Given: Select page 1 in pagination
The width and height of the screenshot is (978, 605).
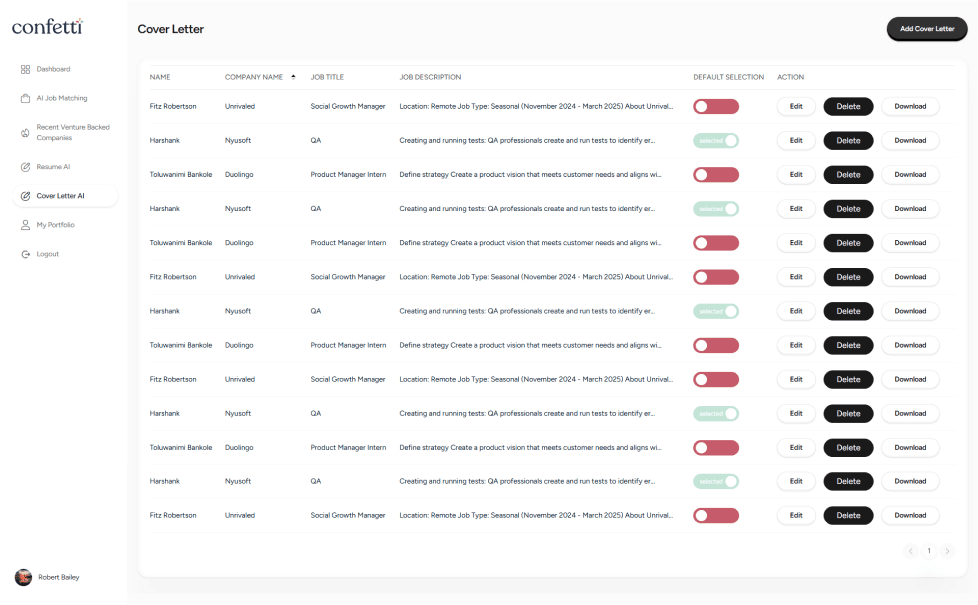Looking at the screenshot, I should tap(929, 551).
